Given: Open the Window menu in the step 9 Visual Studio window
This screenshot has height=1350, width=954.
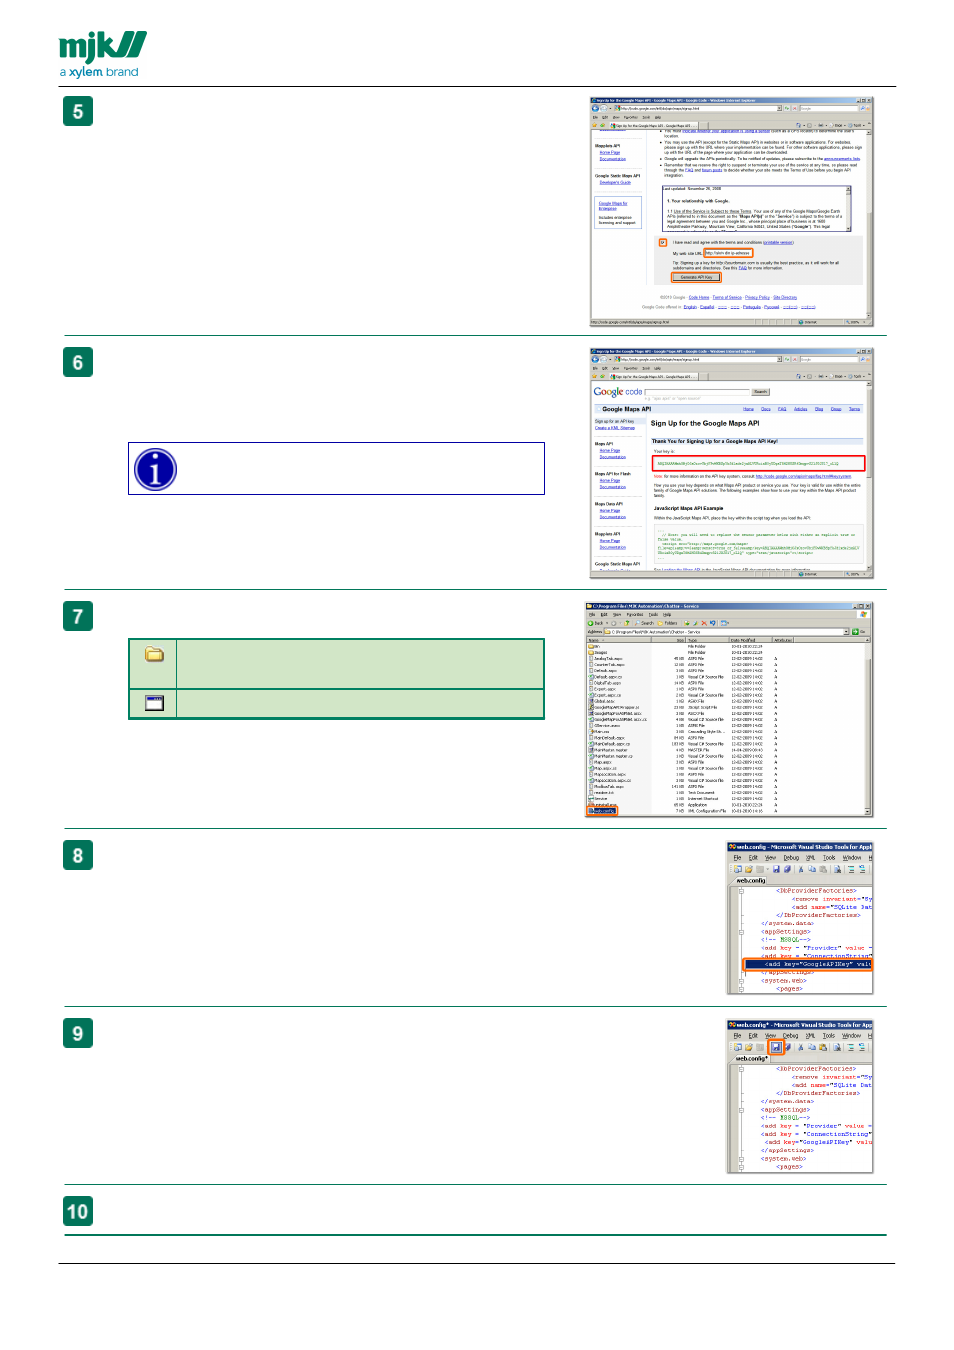Looking at the screenshot, I should (x=852, y=1036).
